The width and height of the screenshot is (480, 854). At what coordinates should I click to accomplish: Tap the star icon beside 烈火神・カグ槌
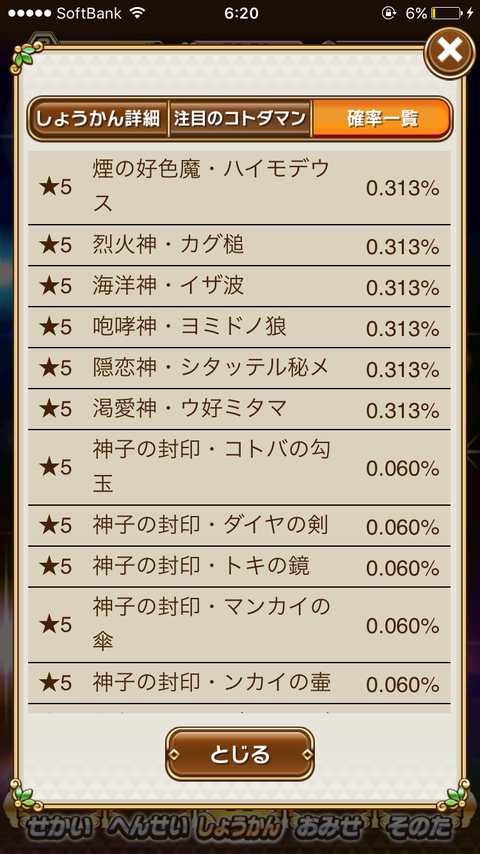click(48, 246)
